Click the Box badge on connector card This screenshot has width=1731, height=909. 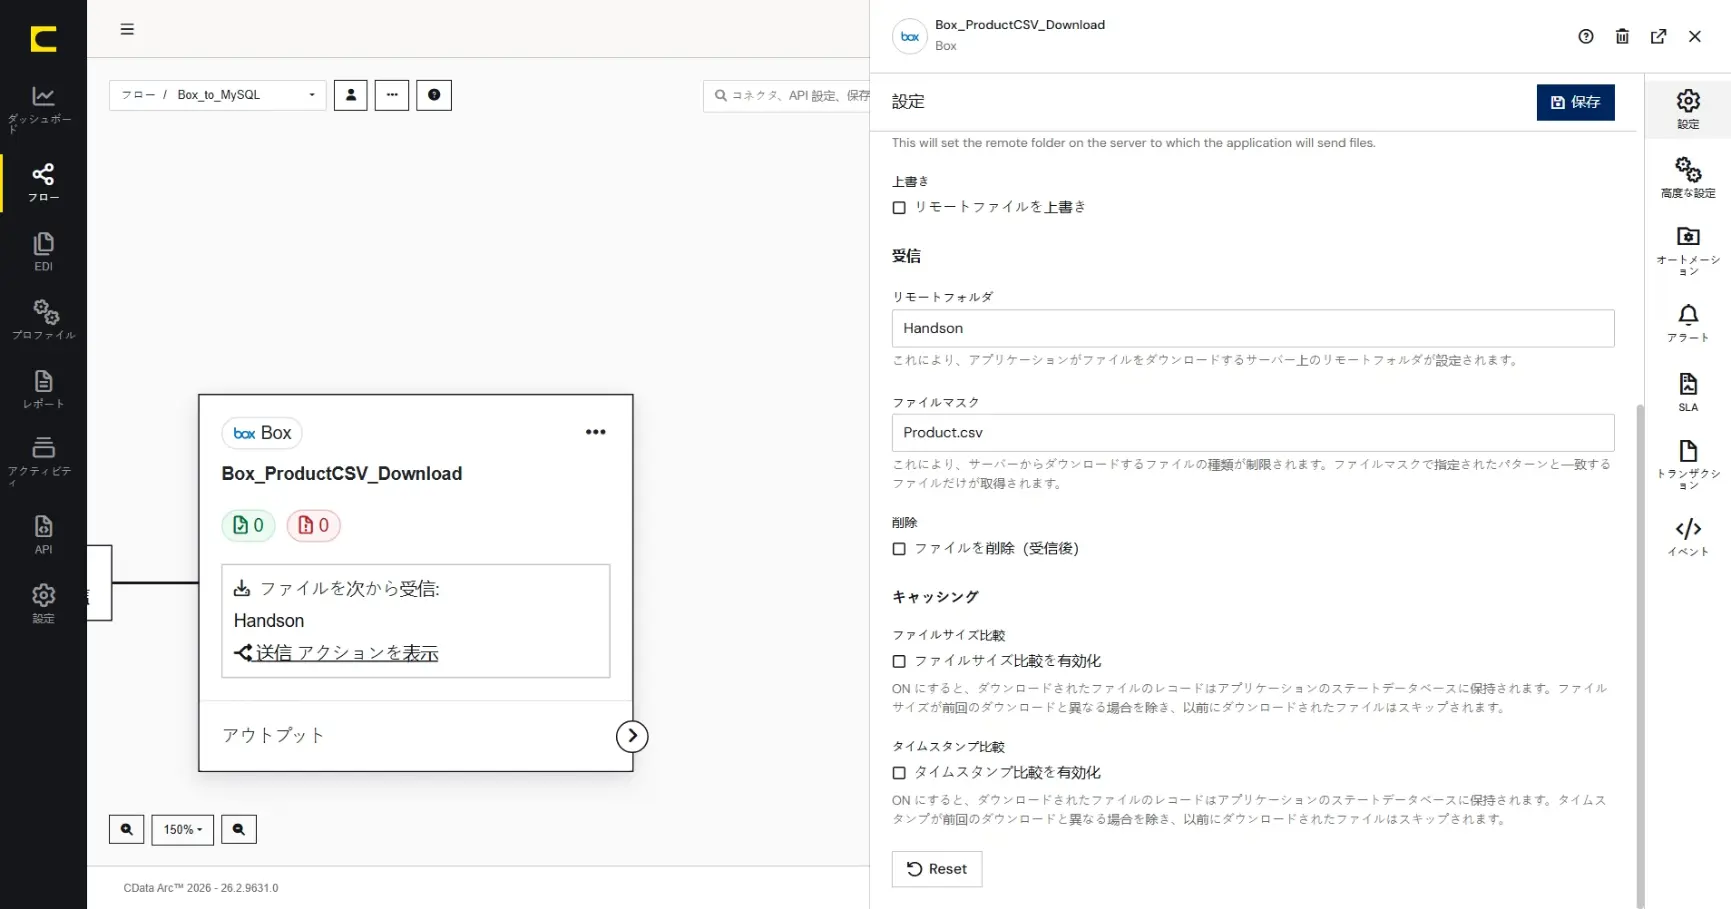click(x=262, y=433)
